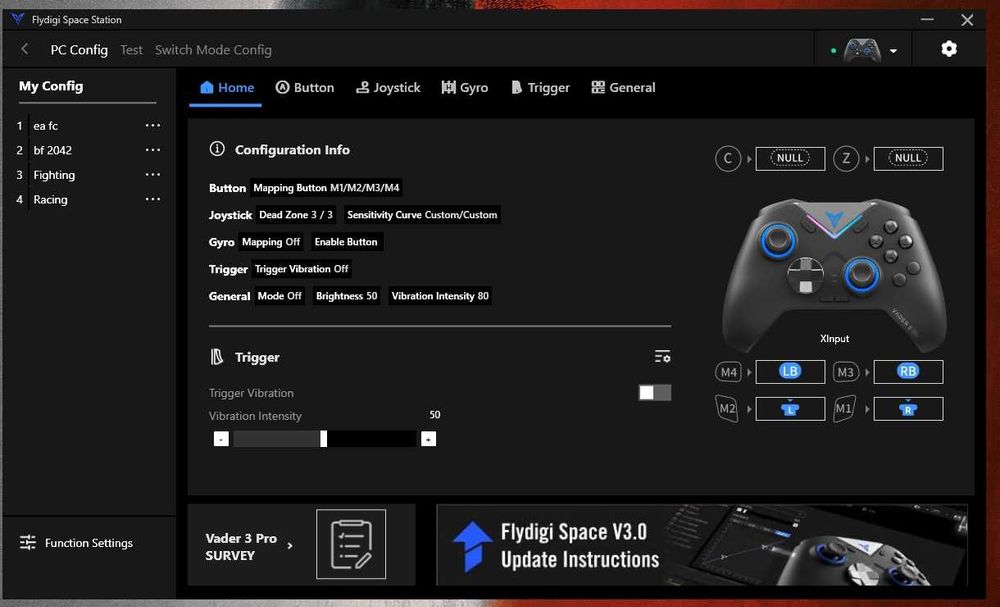Select the Home tab

click(x=227, y=87)
